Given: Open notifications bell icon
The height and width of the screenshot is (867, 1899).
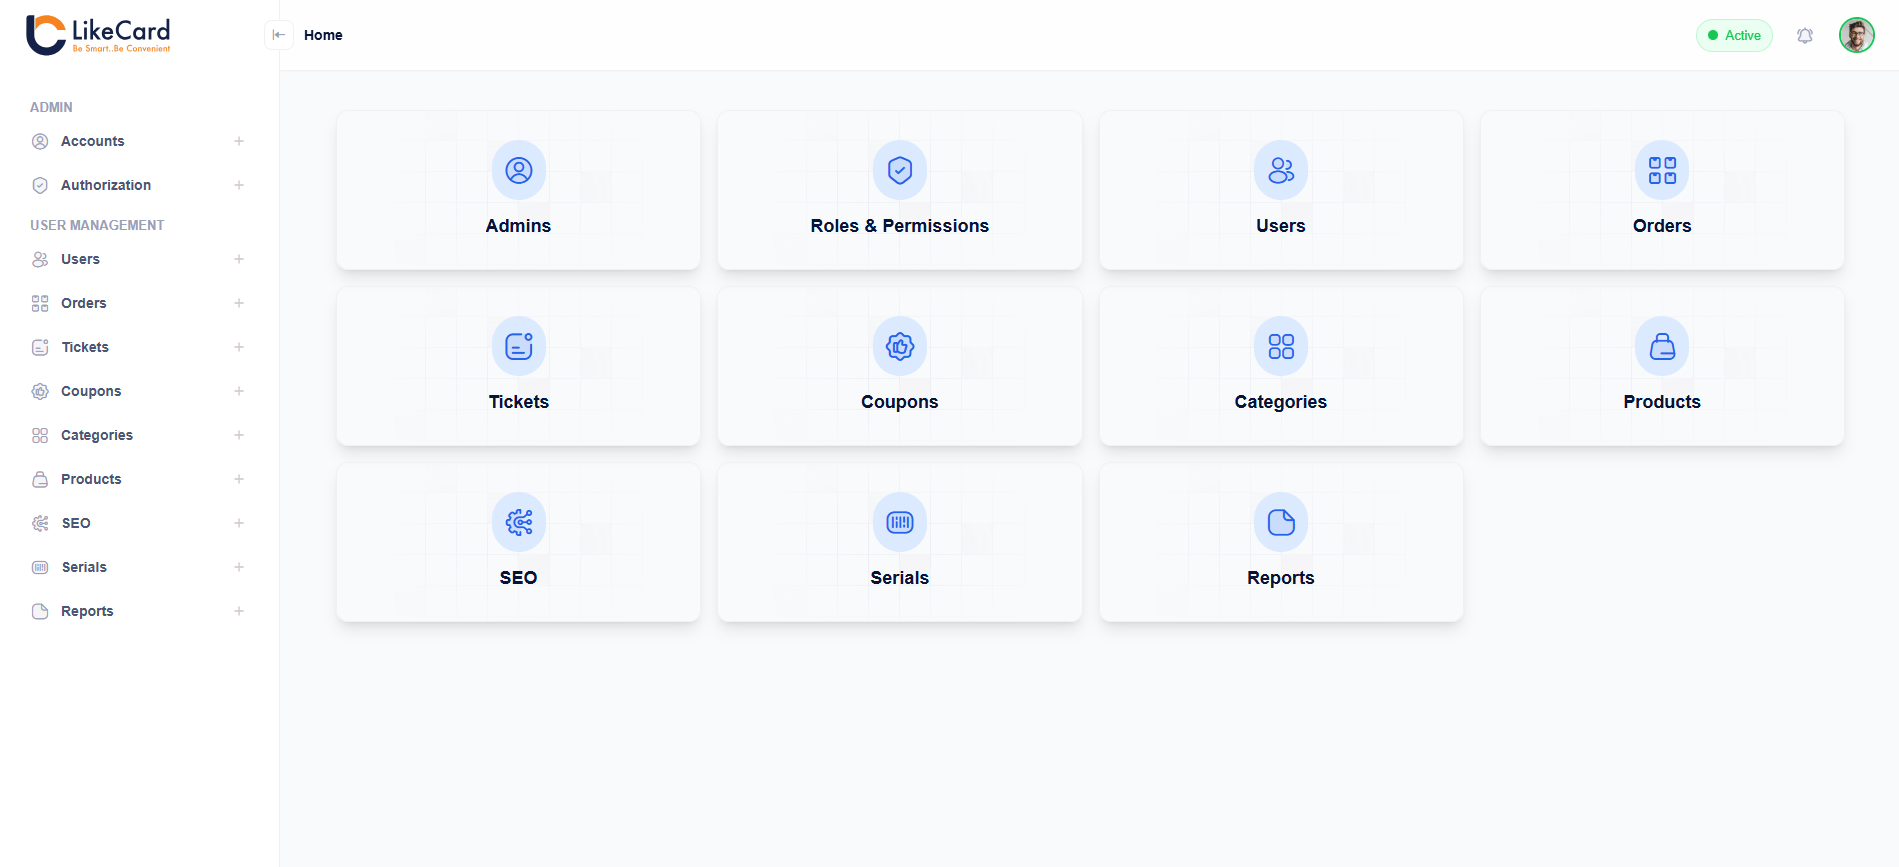Looking at the screenshot, I should pyautogui.click(x=1804, y=36).
